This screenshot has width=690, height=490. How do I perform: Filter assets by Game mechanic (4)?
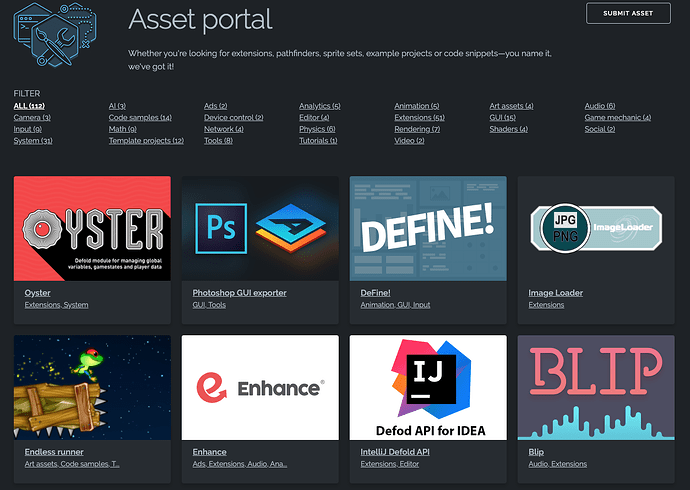click(617, 118)
